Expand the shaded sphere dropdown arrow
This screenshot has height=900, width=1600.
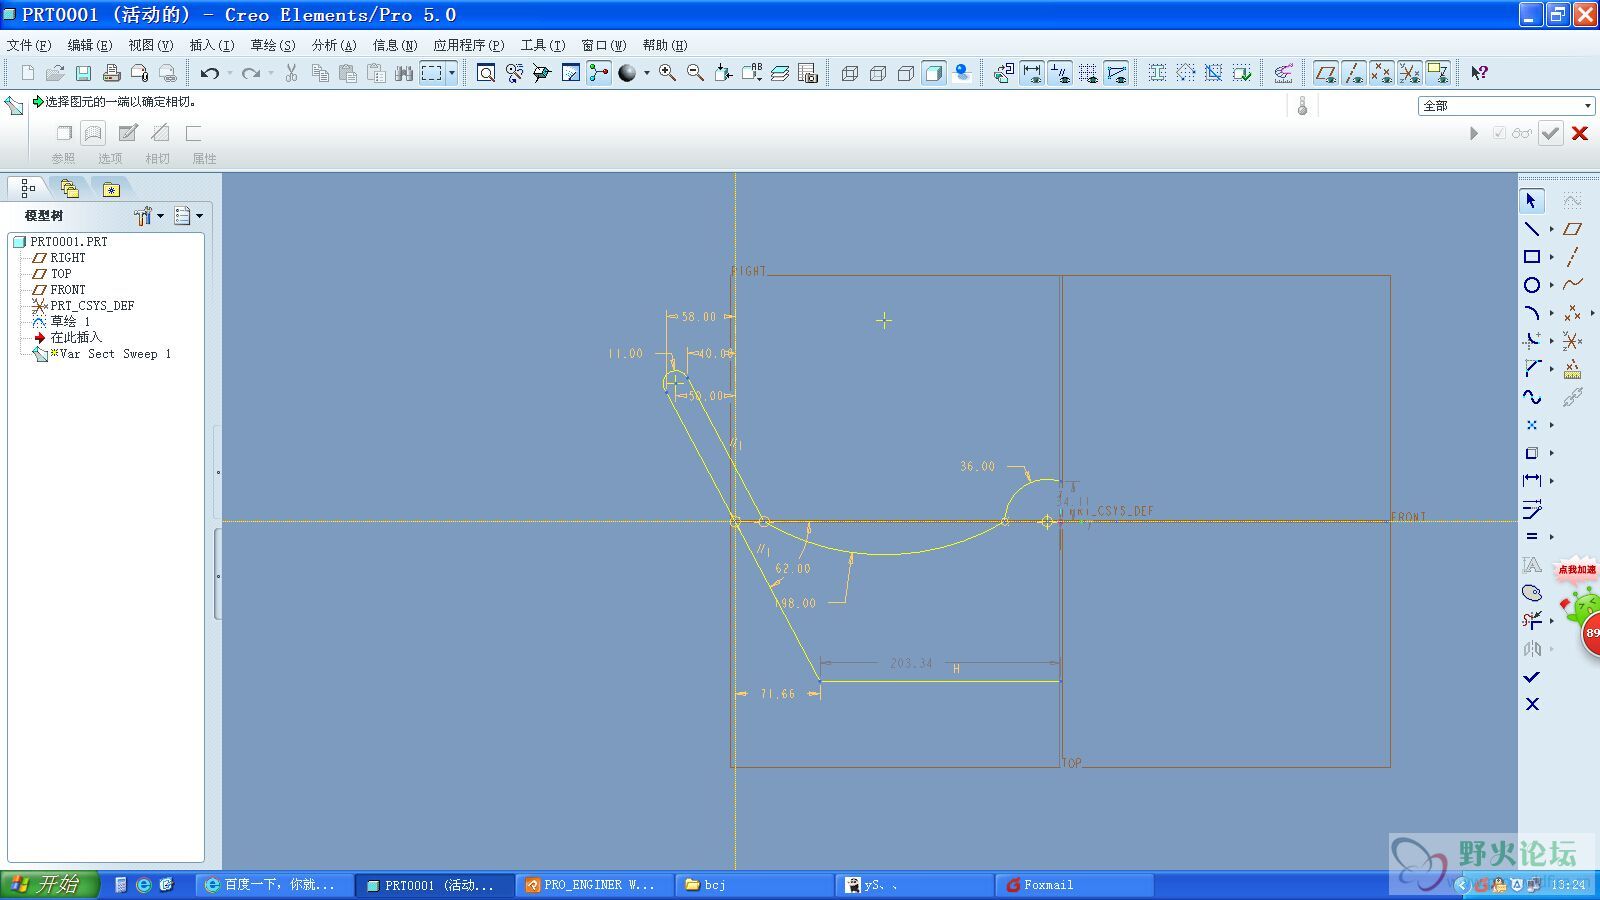[646, 73]
